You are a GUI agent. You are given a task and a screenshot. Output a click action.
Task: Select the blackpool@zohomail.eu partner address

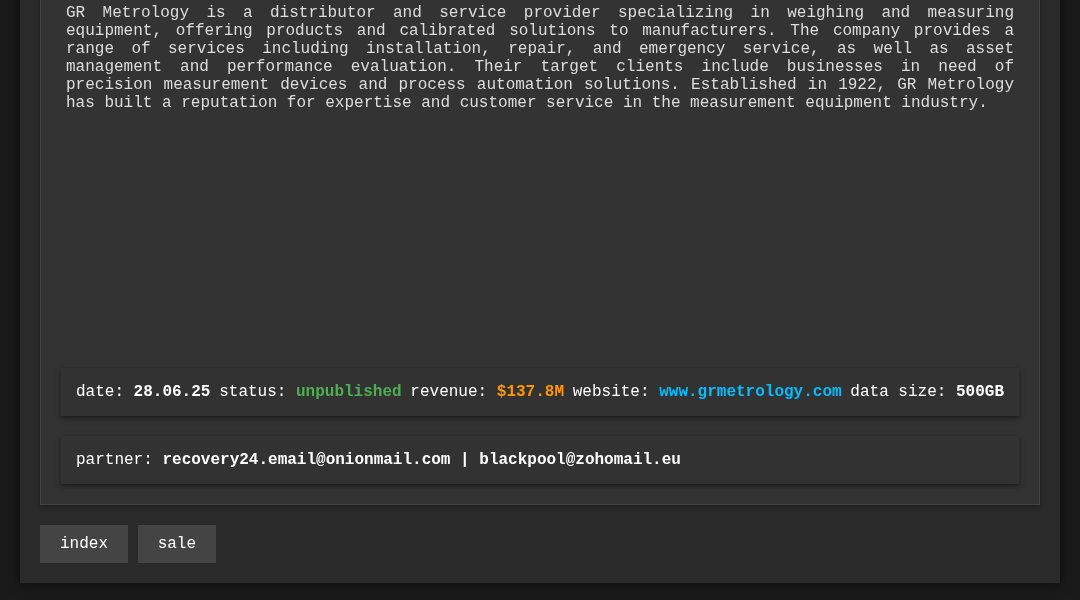[x=580, y=459]
